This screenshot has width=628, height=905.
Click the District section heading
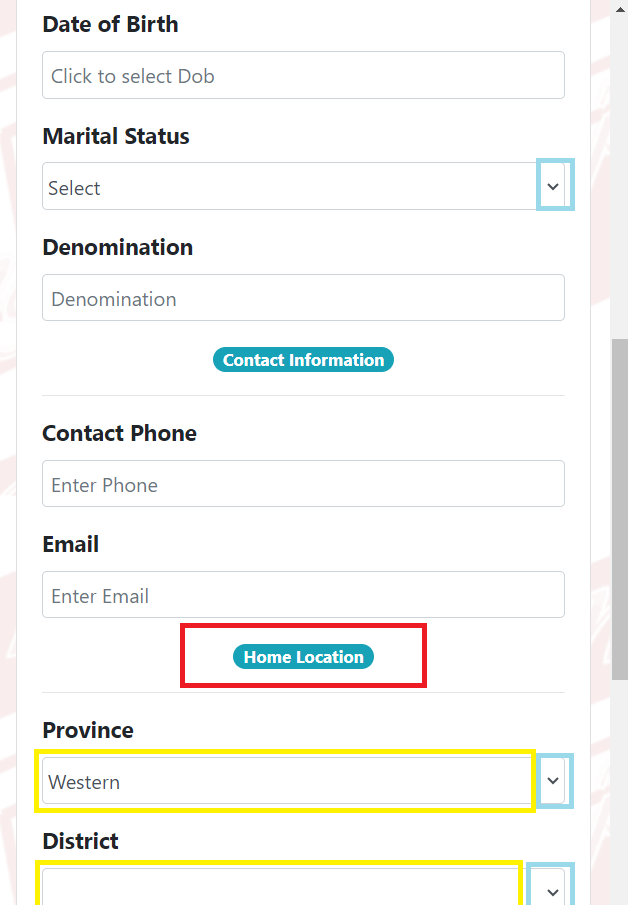point(80,841)
